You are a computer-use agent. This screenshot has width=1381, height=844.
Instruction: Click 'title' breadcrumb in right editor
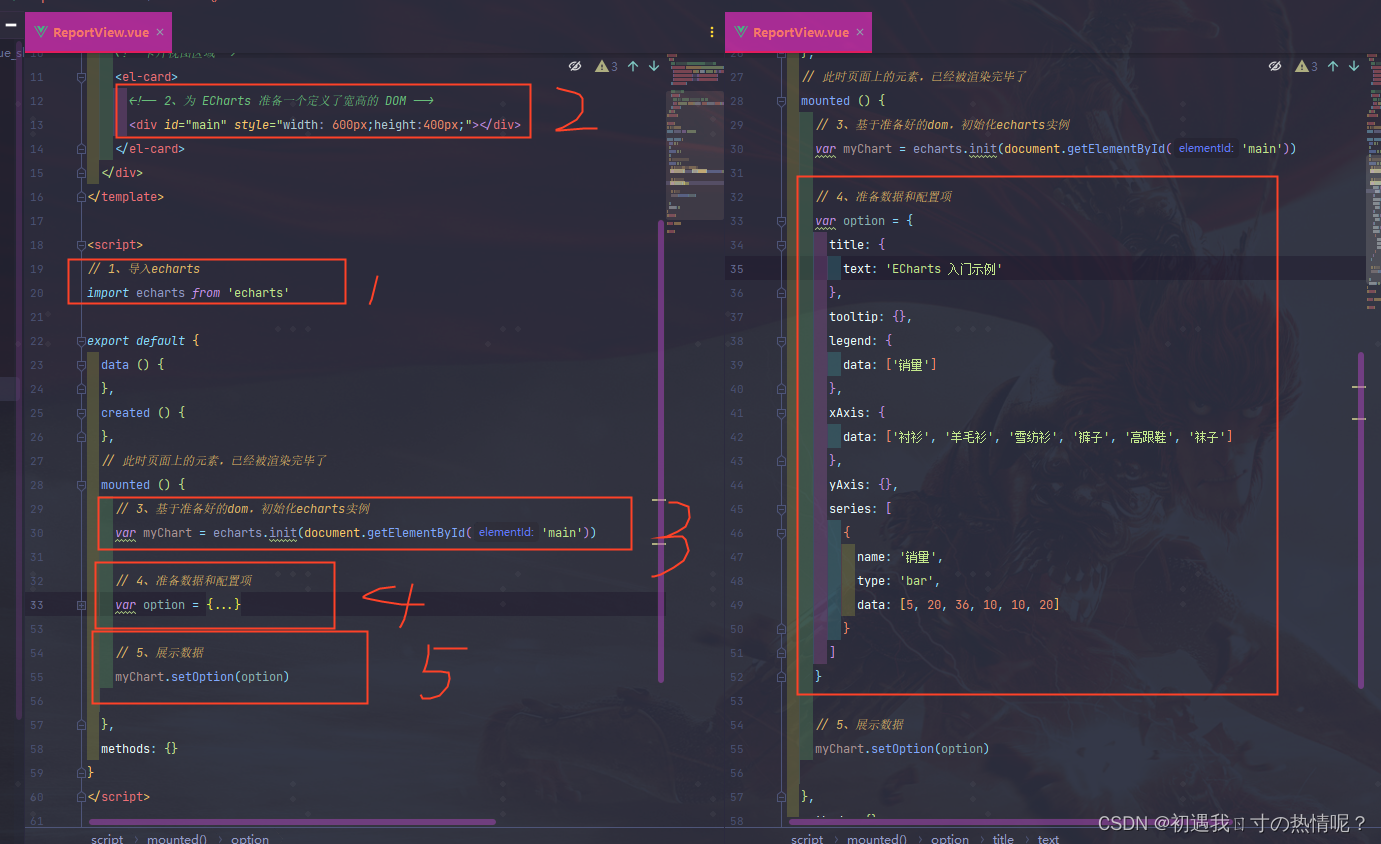coord(1003,838)
